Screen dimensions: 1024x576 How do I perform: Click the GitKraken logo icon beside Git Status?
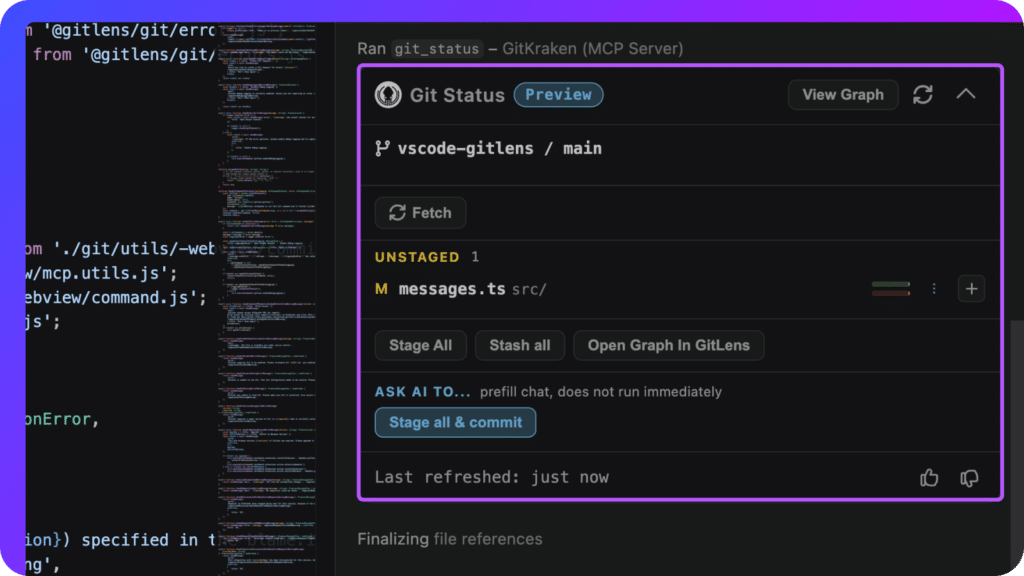[x=388, y=95]
